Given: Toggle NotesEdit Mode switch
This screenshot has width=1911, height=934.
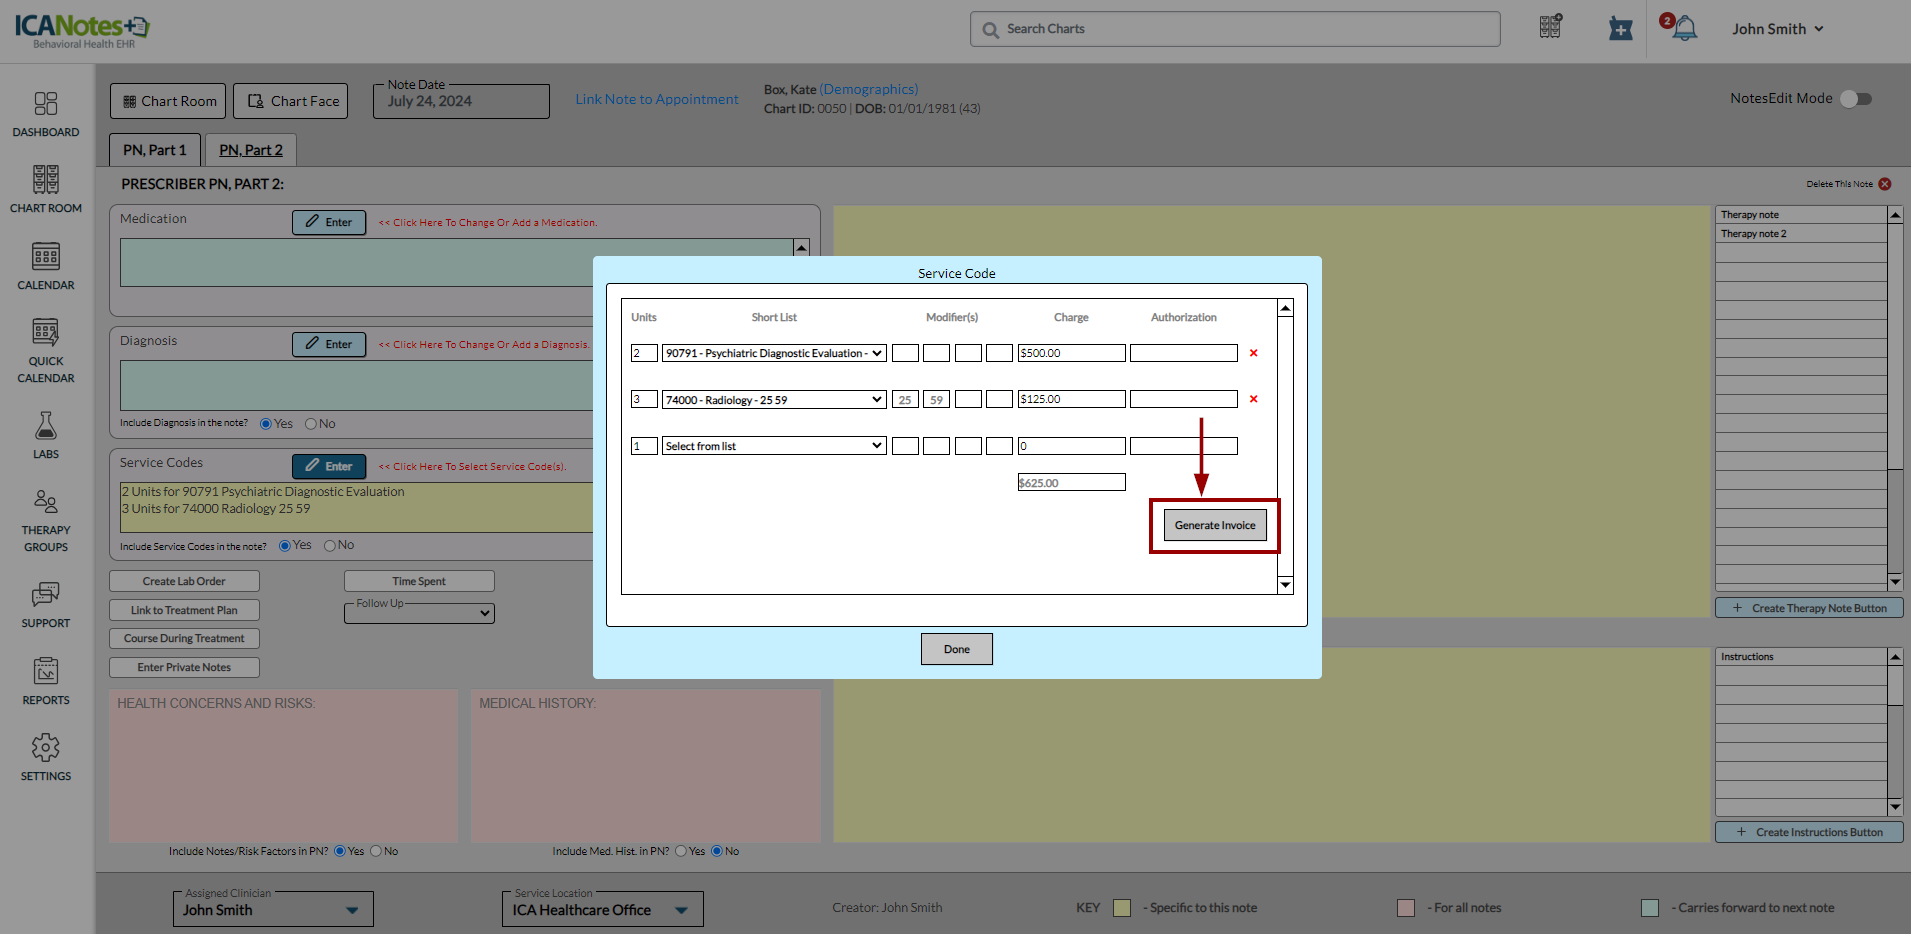Looking at the screenshot, I should [x=1856, y=99].
